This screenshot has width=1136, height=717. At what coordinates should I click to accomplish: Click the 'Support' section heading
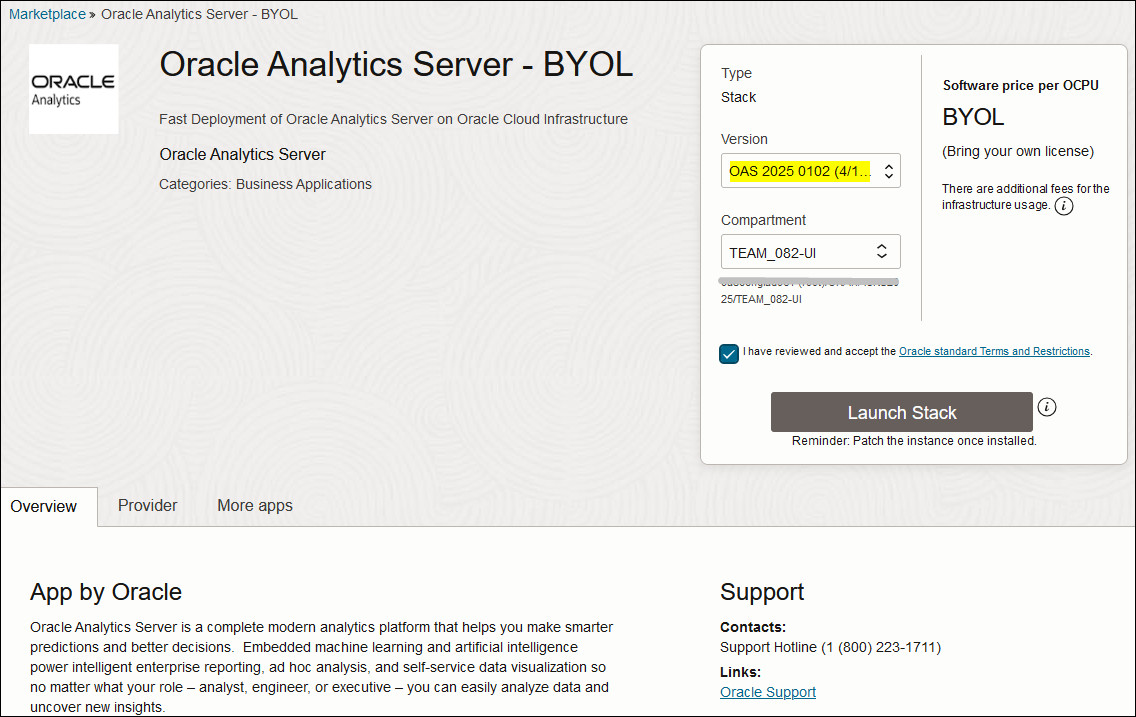[x=762, y=592]
